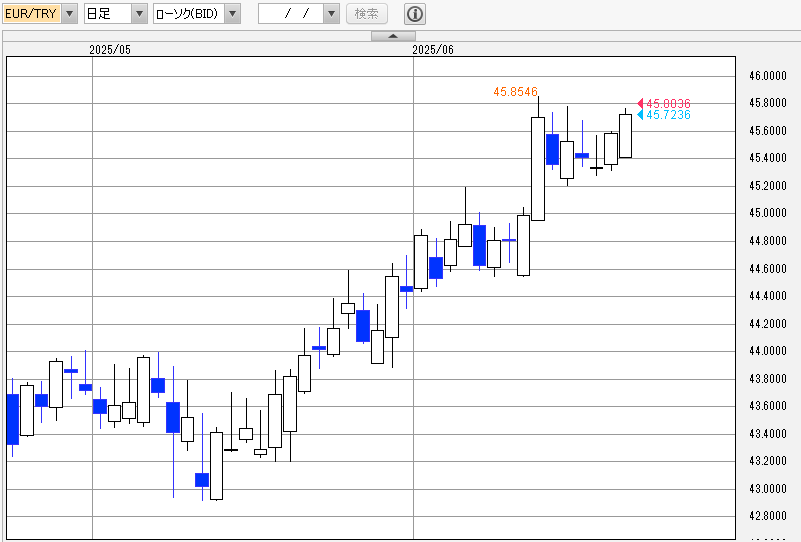Click the 44.0000 price axis label
801x542 pixels.
768,351
